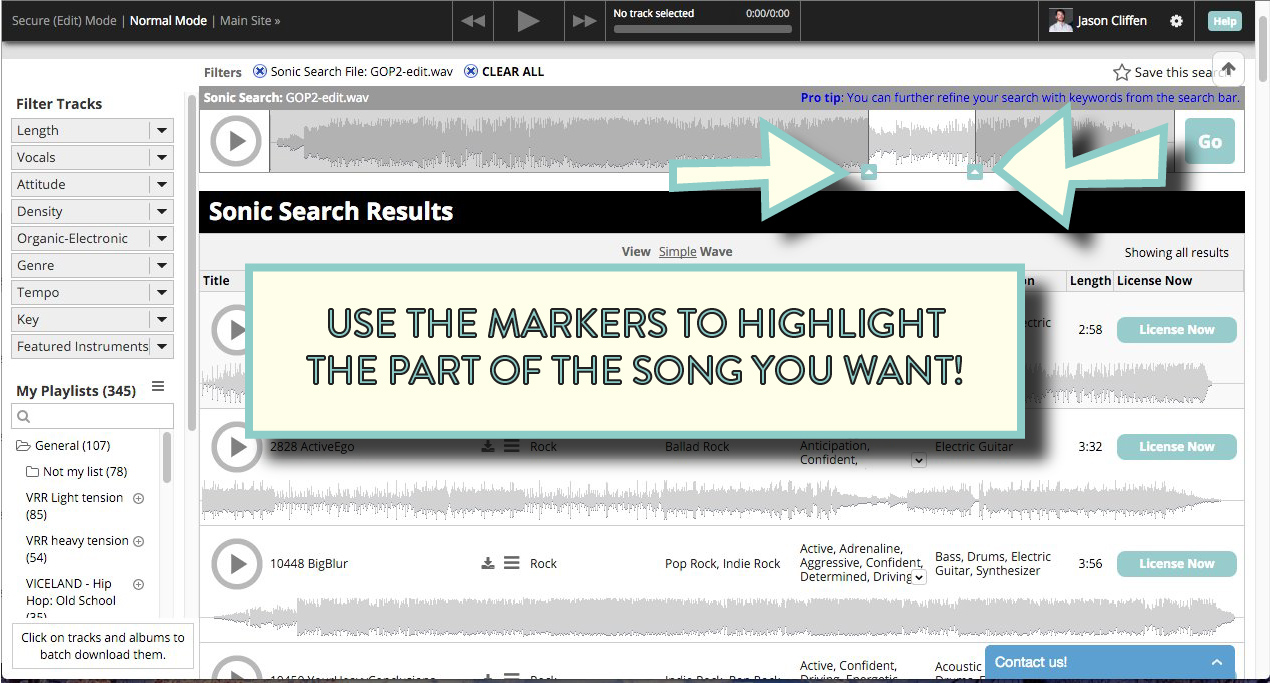This screenshot has height=683, width=1270.
Task: Open the VRR Light tension playlist
Action: point(75,506)
